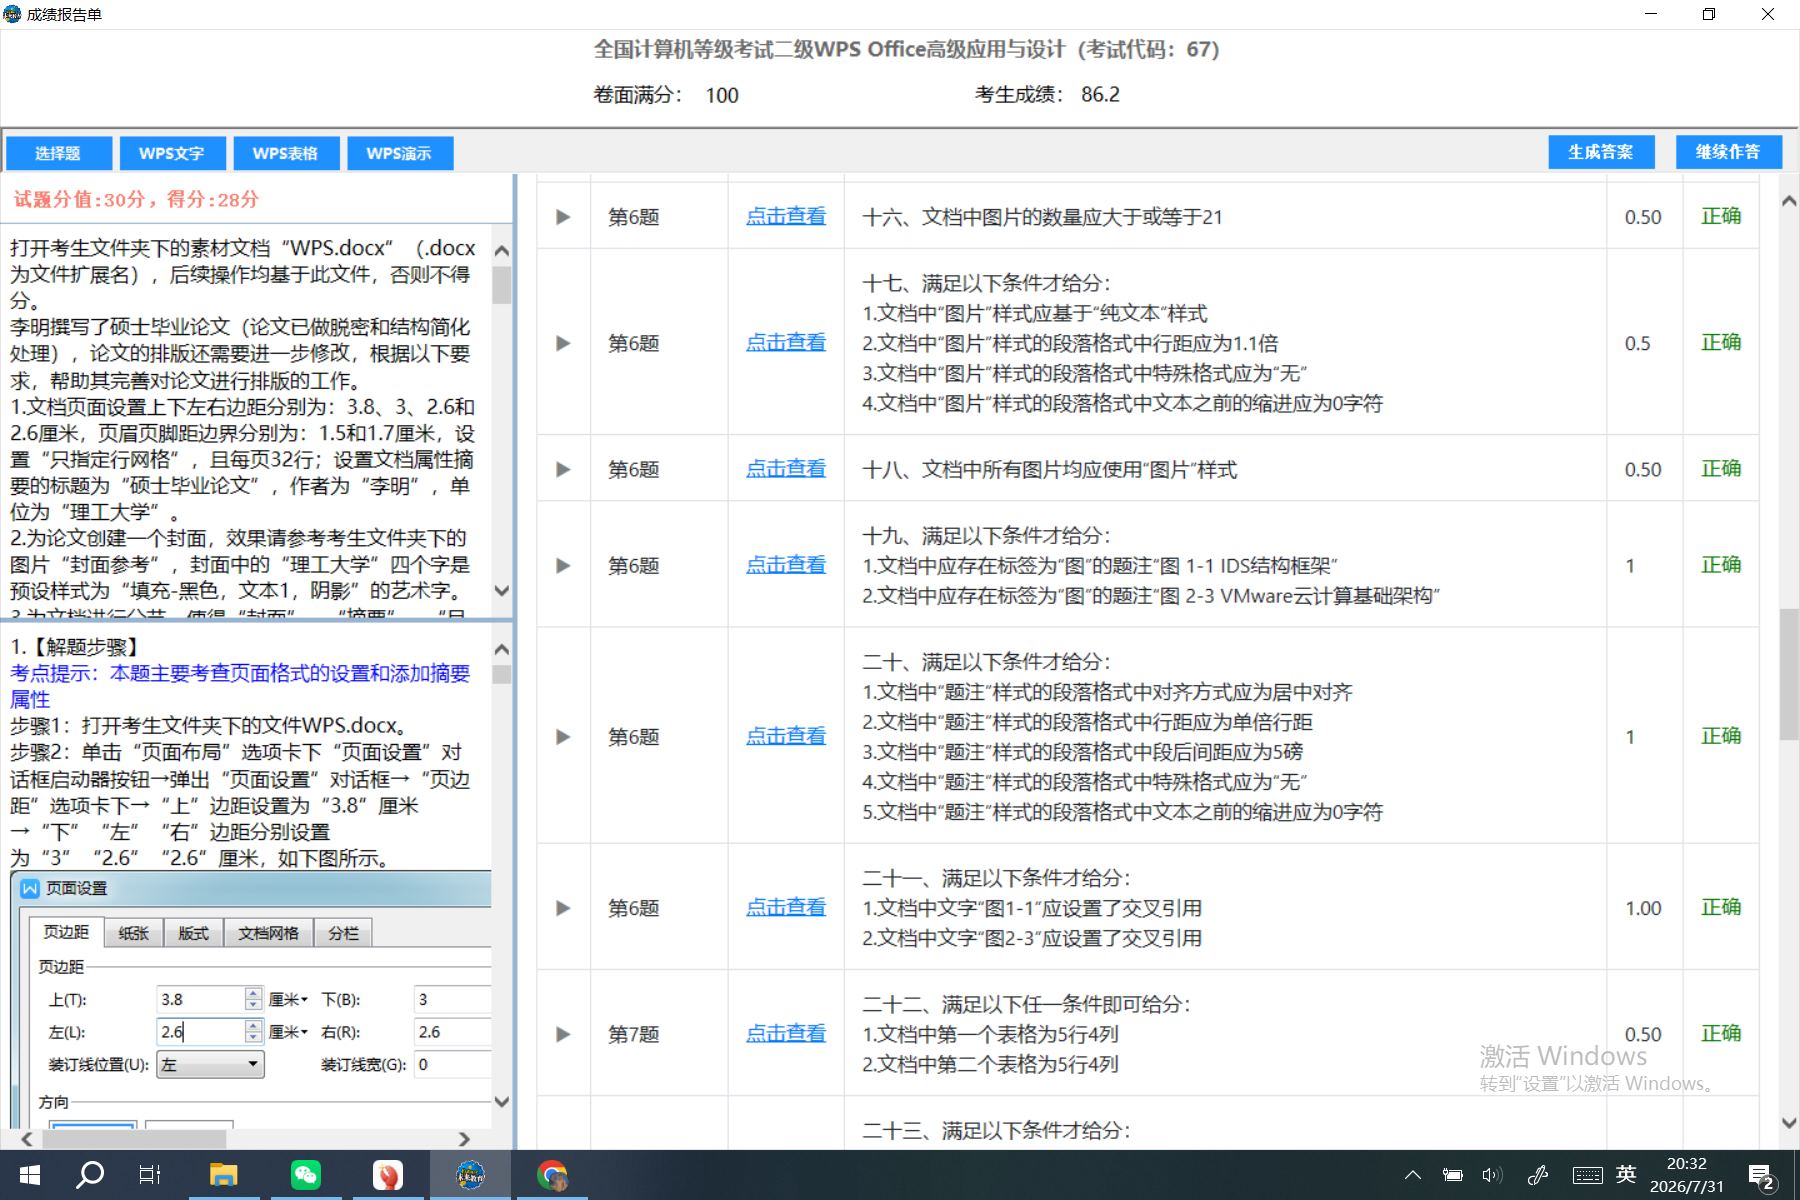The width and height of the screenshot is (1800, 1200).
Task: Switch to the WPS演示 tab
Action: click(400, 153)
